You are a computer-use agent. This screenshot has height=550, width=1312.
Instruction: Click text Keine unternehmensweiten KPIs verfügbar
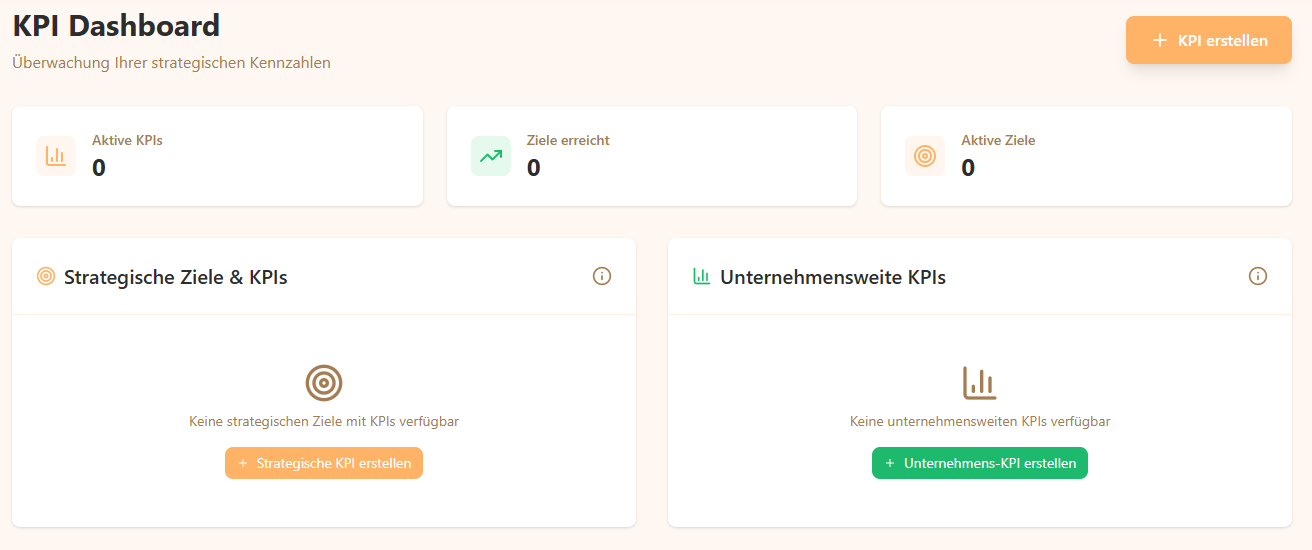coord(980,422)
